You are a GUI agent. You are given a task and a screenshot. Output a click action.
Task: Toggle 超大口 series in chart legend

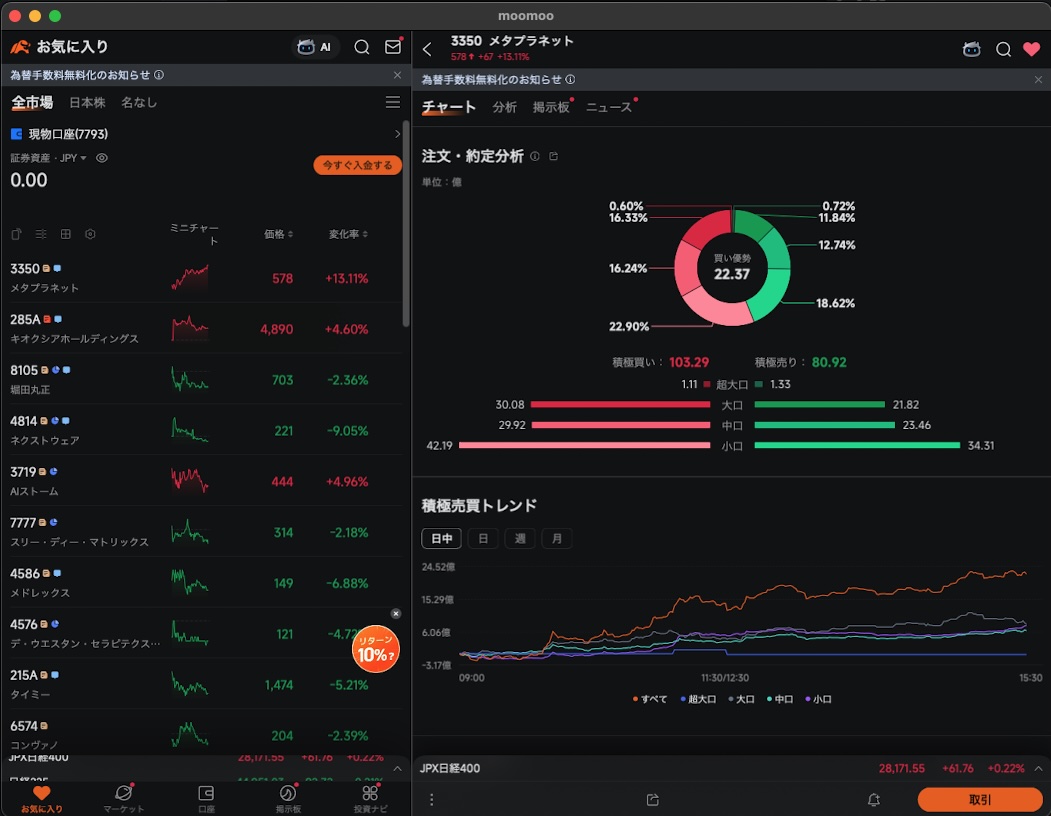[x=698, y=699]
